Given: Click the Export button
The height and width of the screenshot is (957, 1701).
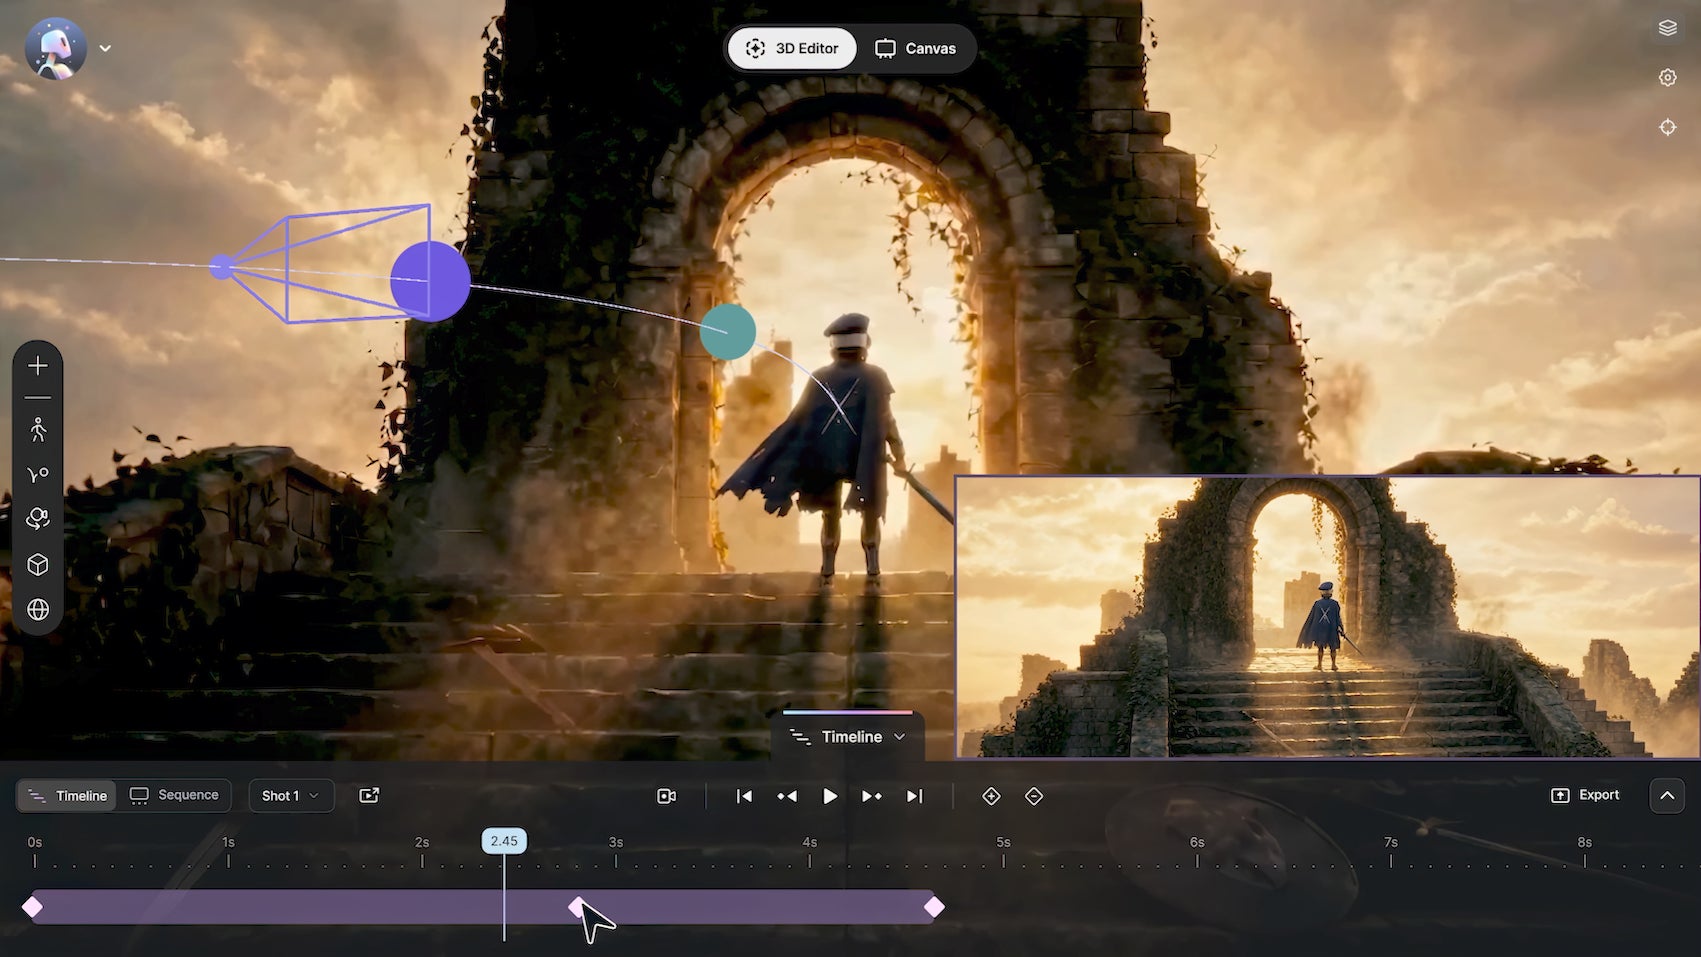Looking at the screenshot, I should [x=1585, y=795].
